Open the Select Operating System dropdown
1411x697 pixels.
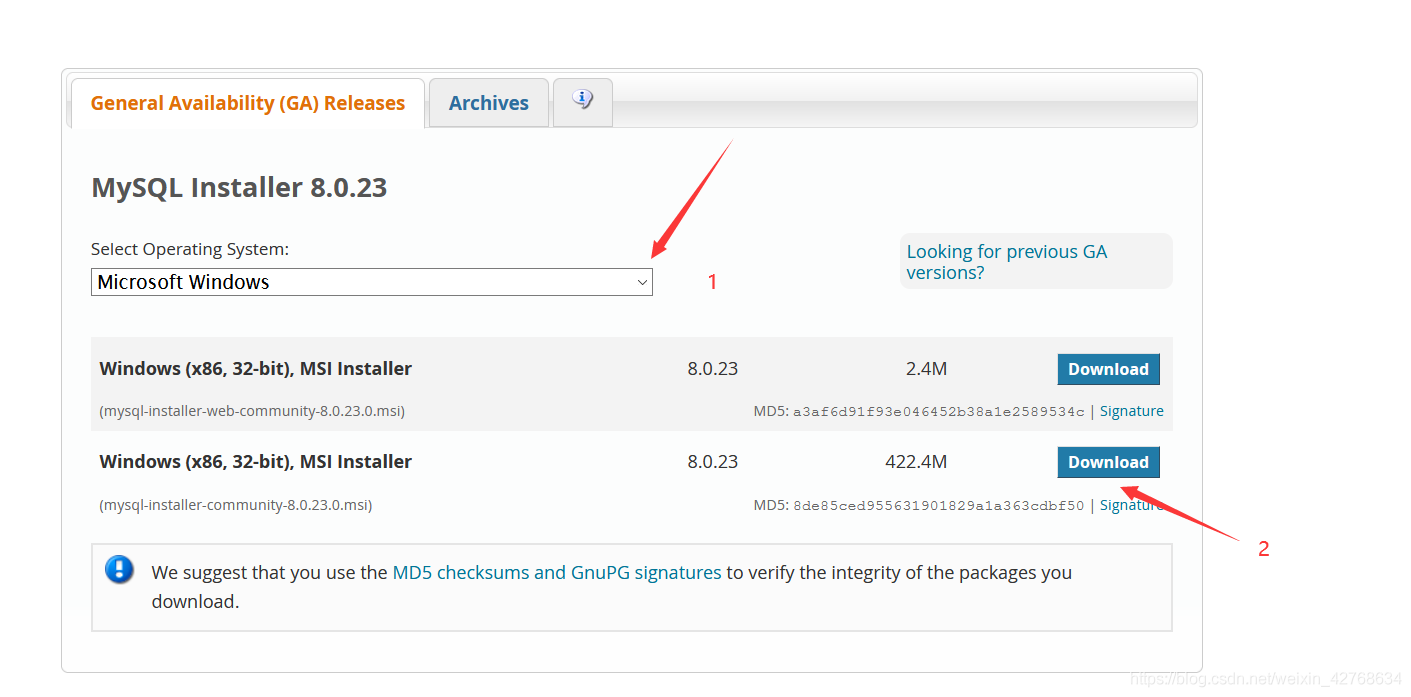tap(372, 282)
